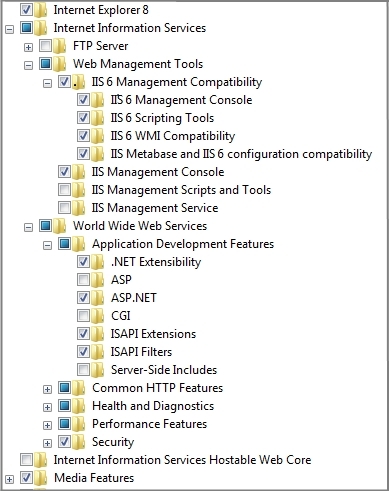Click the Hostable Web Core folder icon
This screenshot has height=491, width=389.
tap(41, 460)
